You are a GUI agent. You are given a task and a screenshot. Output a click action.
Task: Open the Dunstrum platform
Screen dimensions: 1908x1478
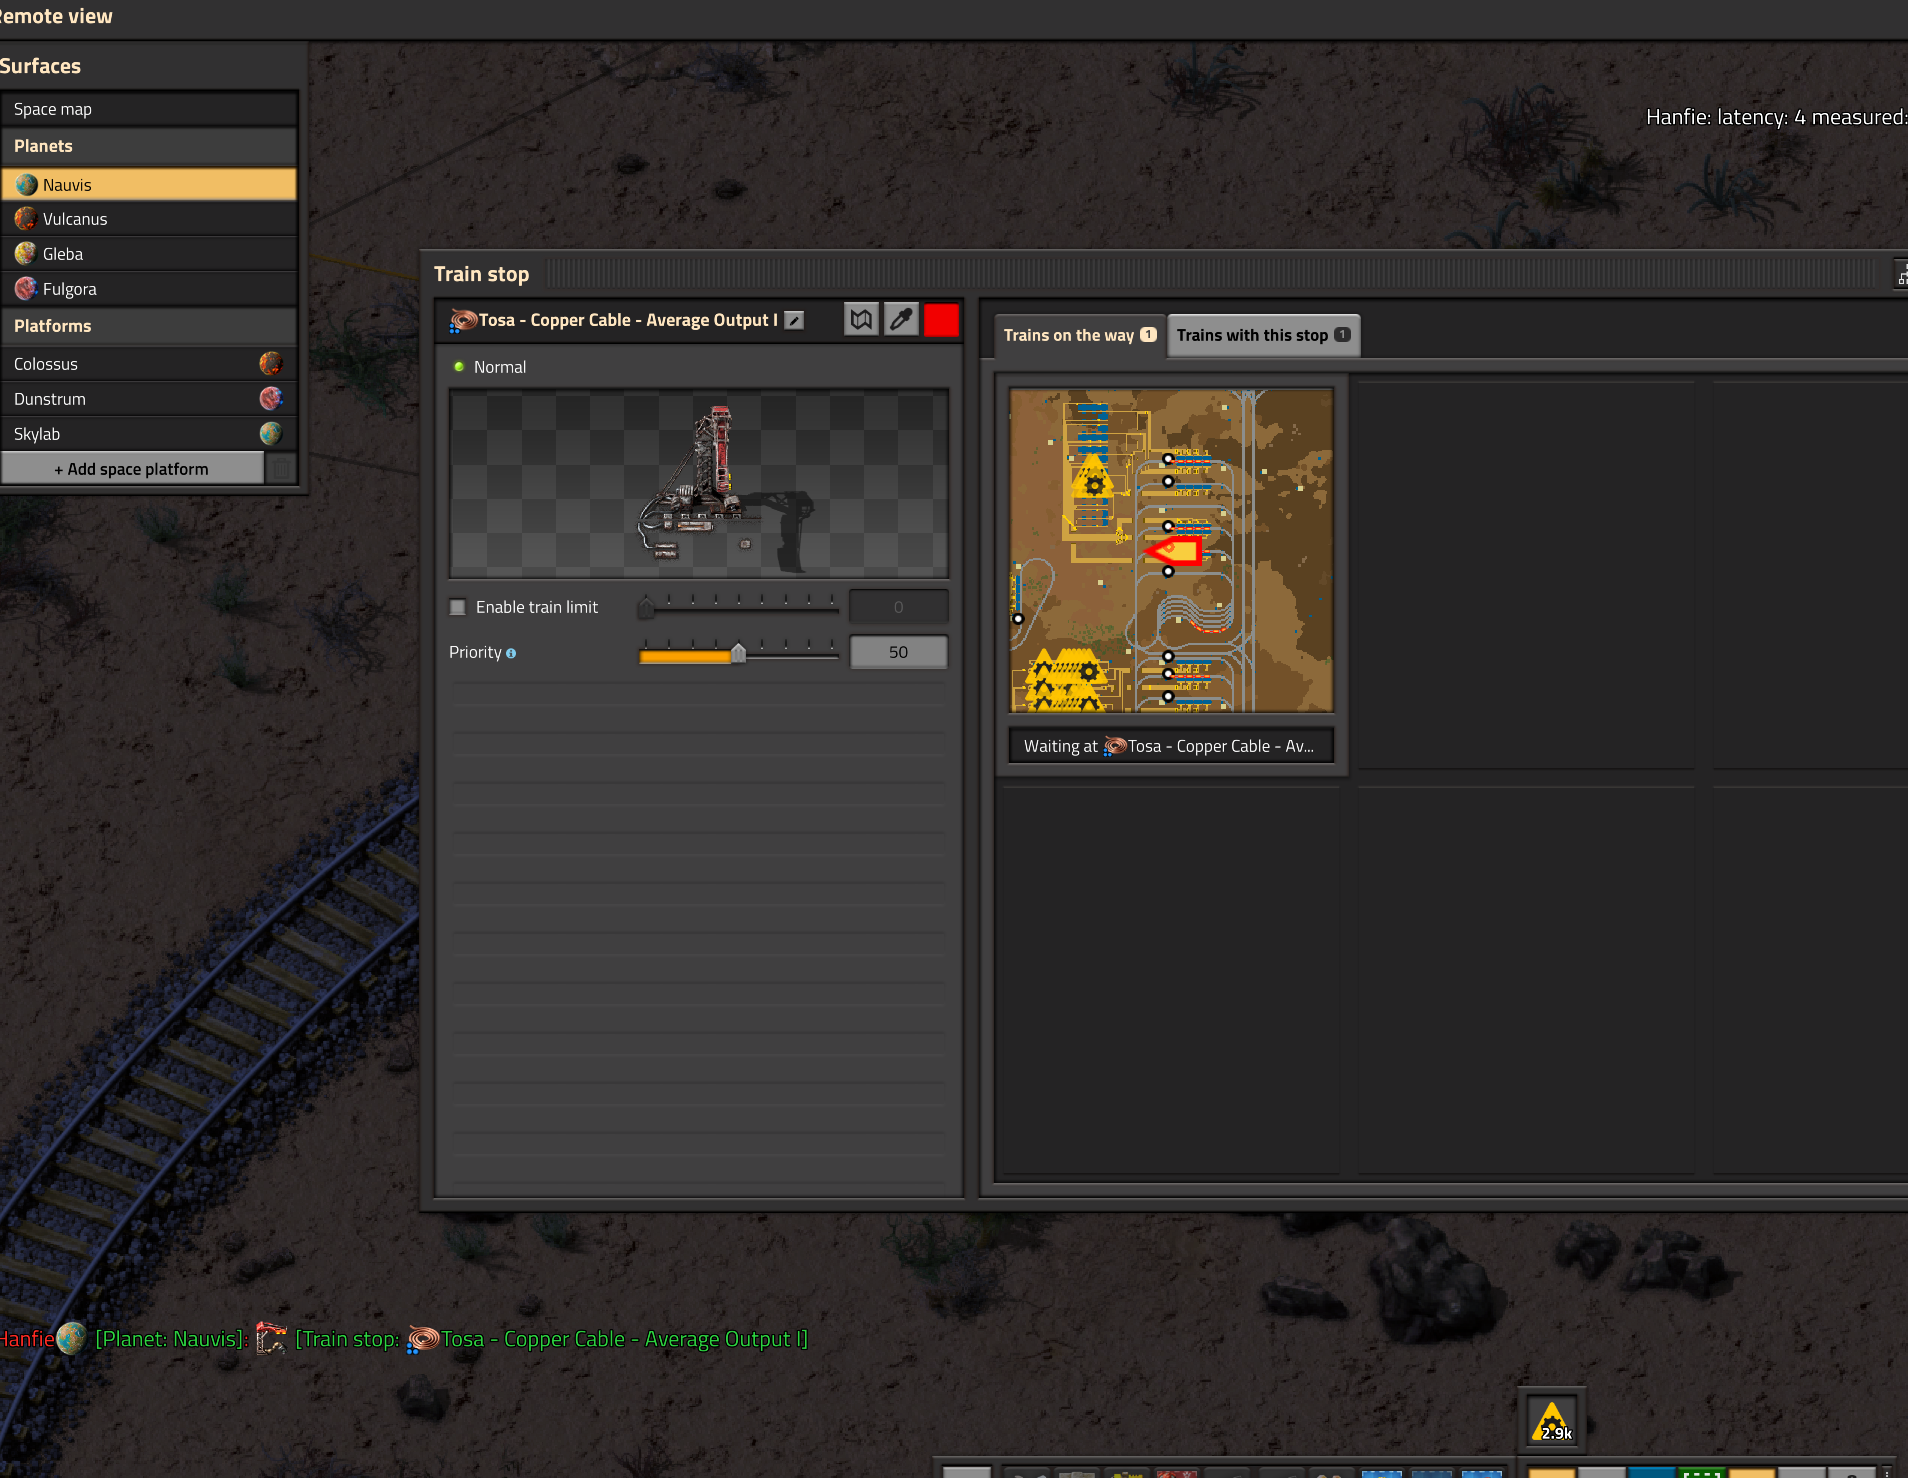130,399
